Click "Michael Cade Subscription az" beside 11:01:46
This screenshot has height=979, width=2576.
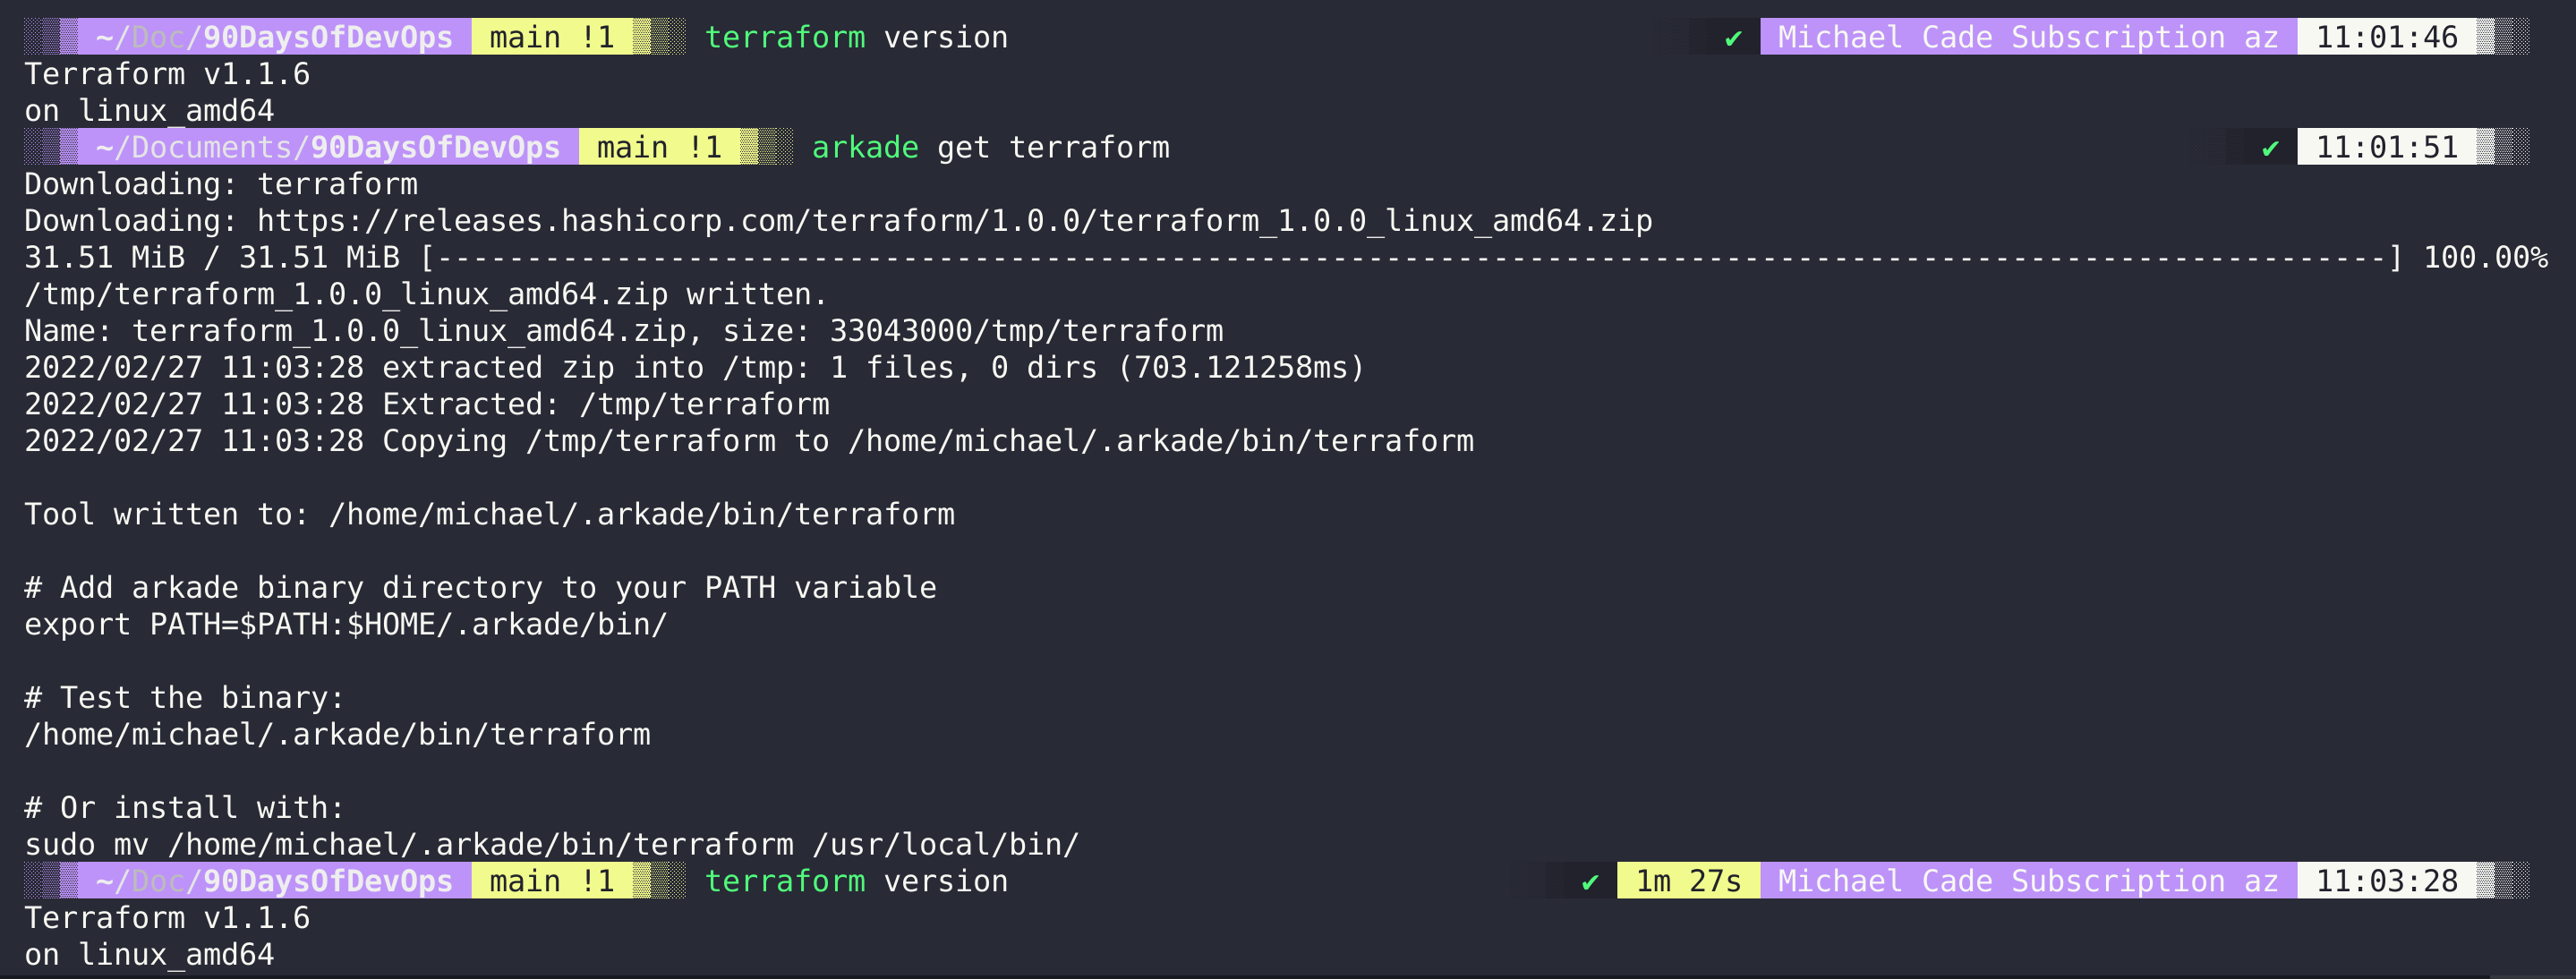pyautogui.click(x=2027, y=38)
